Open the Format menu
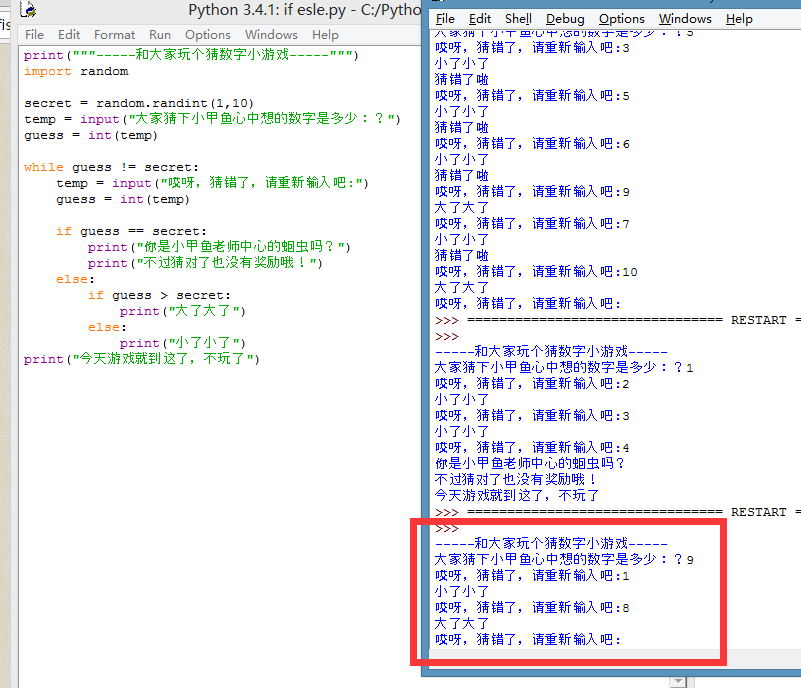 pyautogui.click(x=113, y=34)
